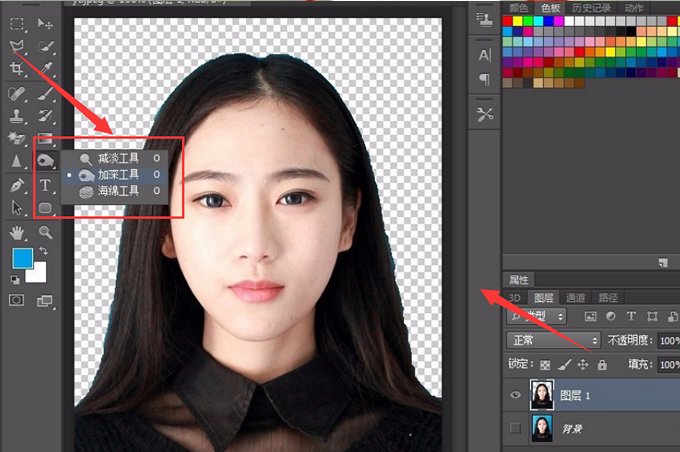Select the Polygonal Lasso tool
The height and width of the screenshot is (452, 680).
point(17,46)
